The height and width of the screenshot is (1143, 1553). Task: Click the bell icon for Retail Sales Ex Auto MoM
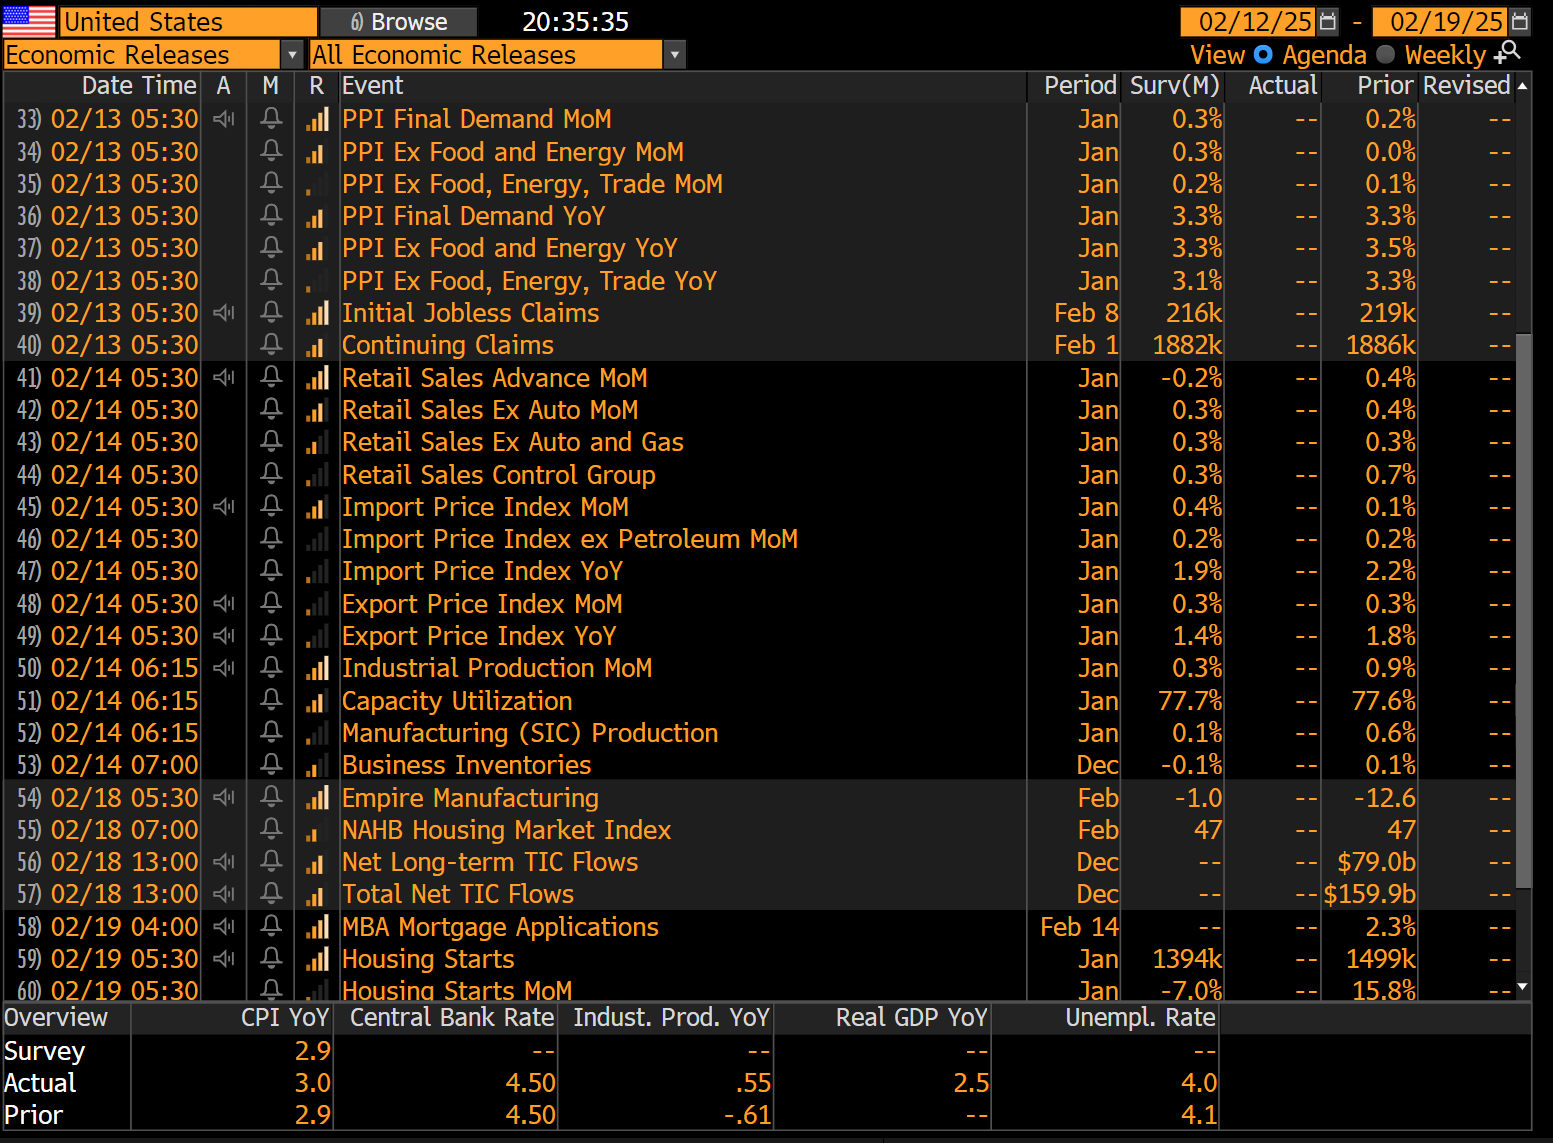pyautogui.click(x=271, y=410)
